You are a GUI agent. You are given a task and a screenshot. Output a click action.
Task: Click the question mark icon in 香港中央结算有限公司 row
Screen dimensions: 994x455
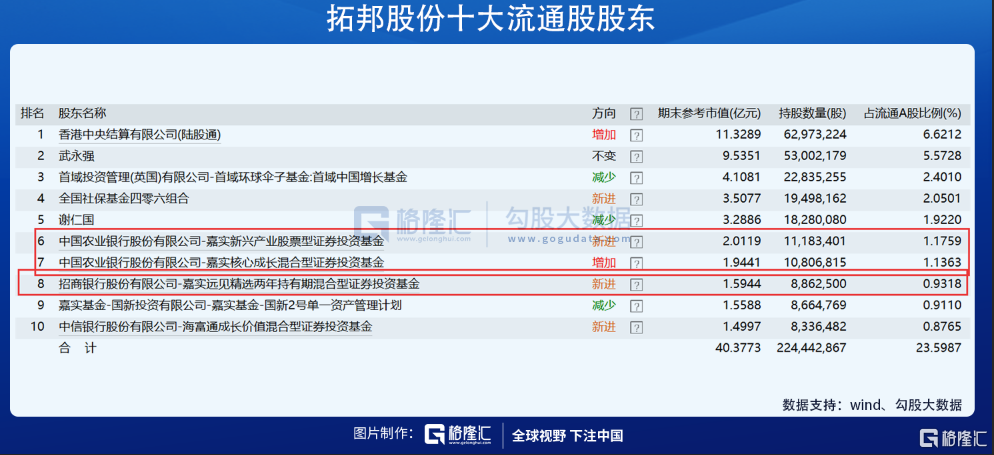[636, 135]
